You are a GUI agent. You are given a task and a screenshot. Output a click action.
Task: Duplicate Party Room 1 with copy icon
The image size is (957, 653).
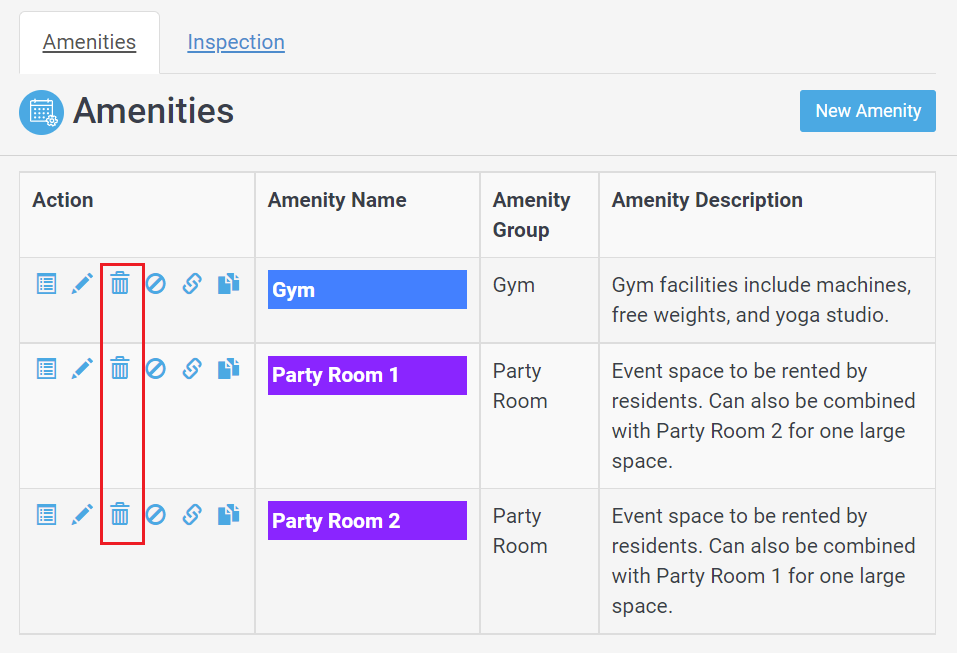(x=229, y=369)
